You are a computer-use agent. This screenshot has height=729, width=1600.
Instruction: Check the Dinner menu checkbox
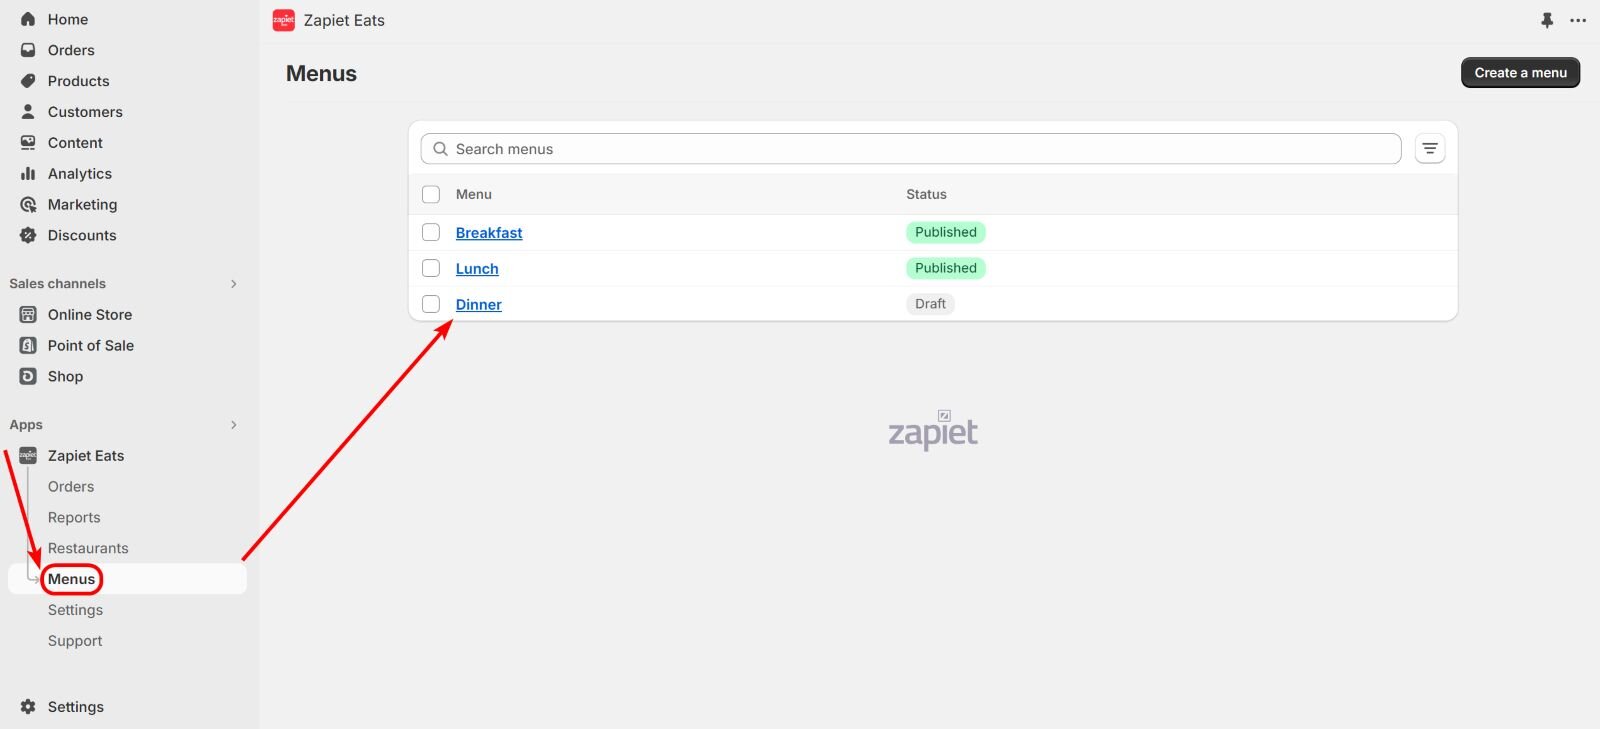tap(431, 304)
